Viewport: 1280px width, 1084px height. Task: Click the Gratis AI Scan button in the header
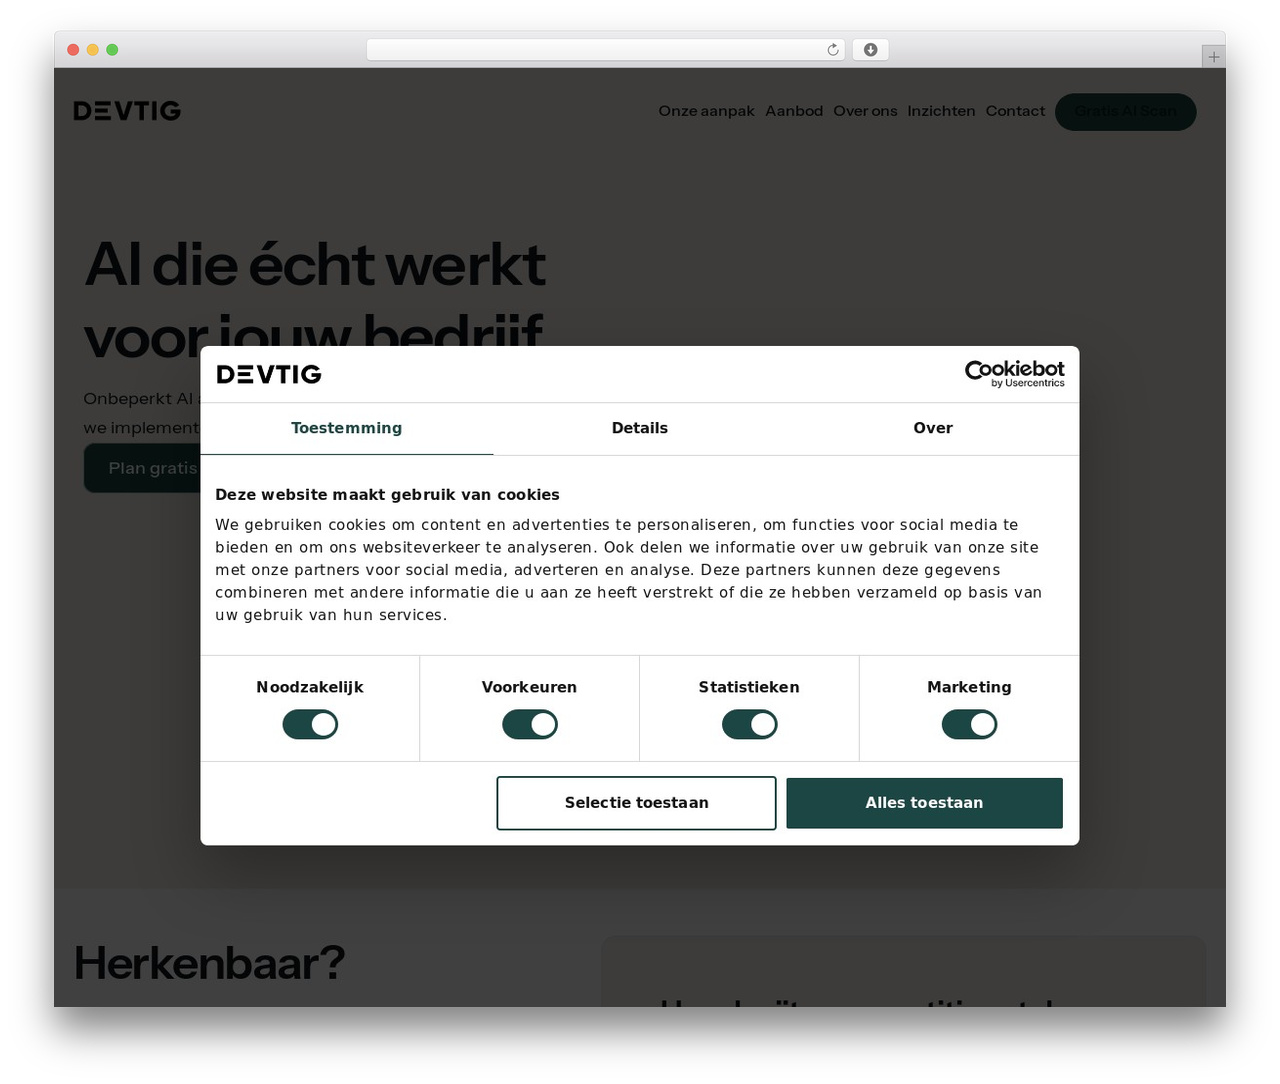pyautogui.click(x=1125, y=111)
